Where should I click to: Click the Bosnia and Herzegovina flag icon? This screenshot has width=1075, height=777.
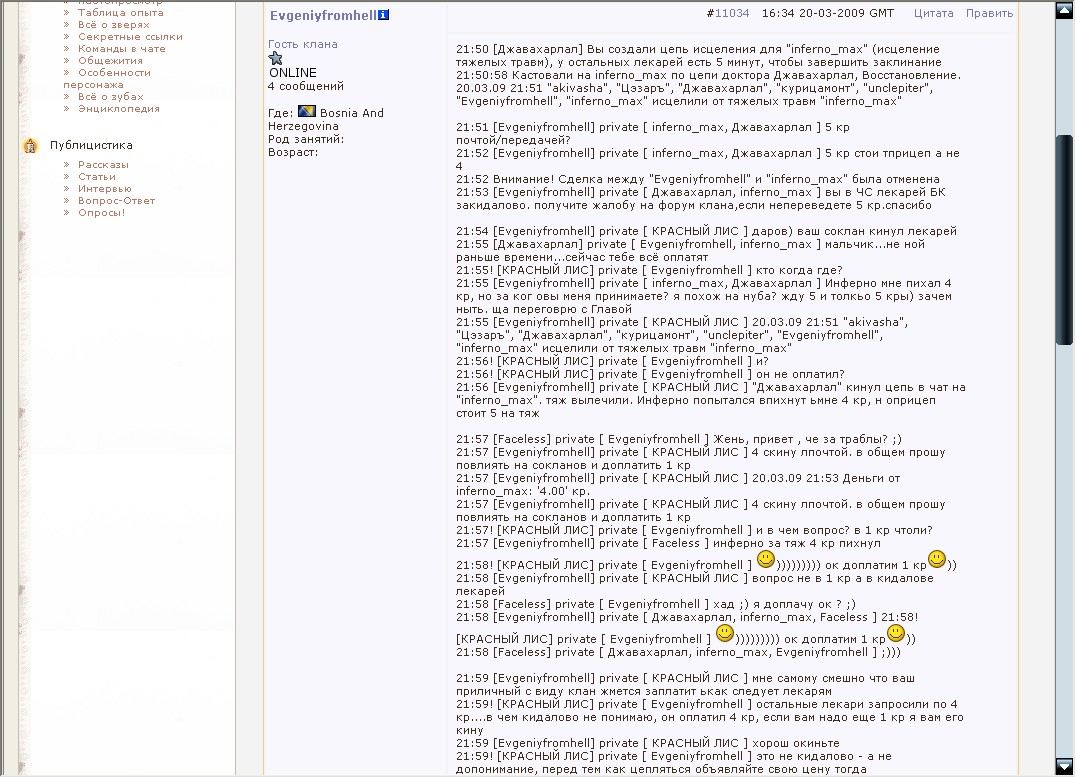[306, 112]
